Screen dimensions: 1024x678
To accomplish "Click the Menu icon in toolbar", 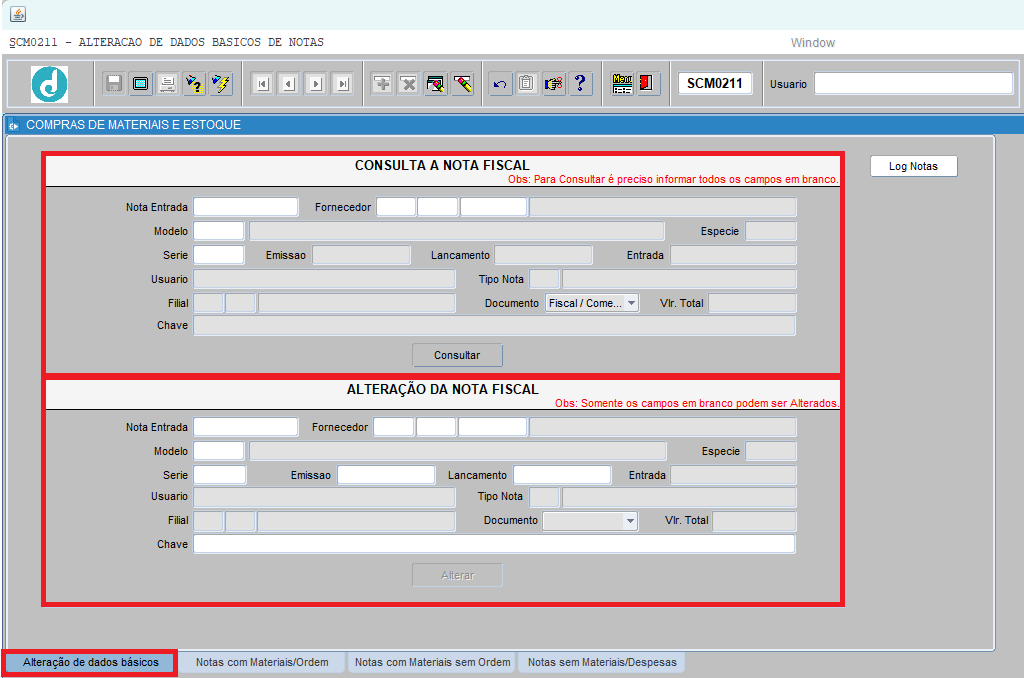I will coord(622,84).
